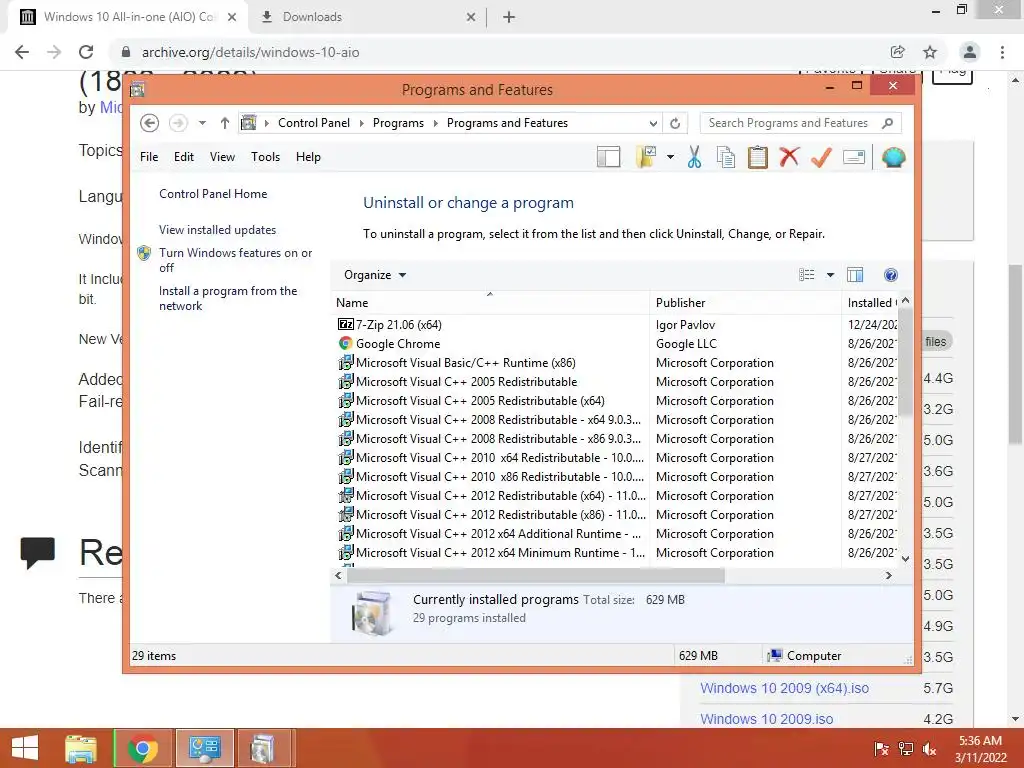Open the File menu
The width and height of the screenshot is (1024, 768).
click(x=149, y=157)
